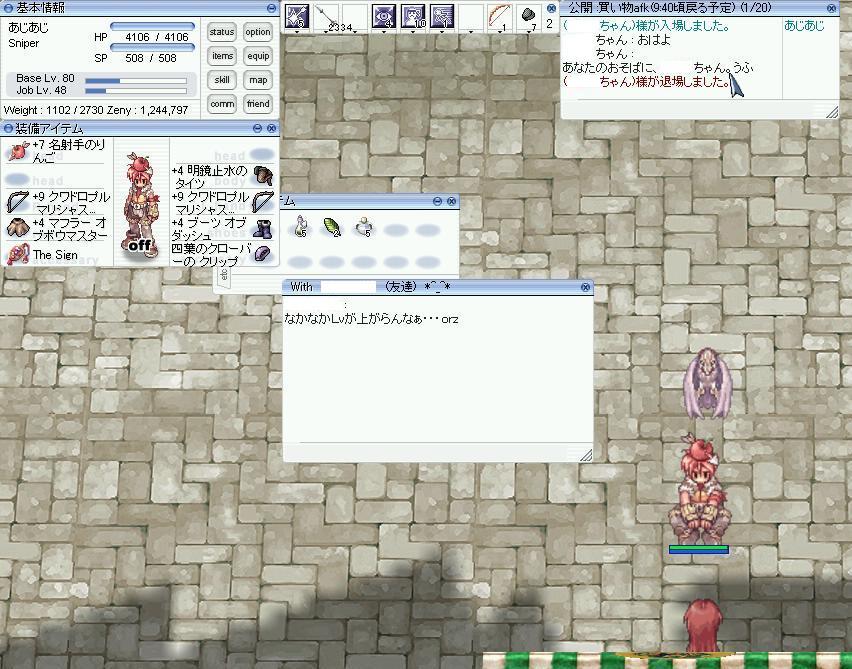Viewport: 852px width, 669px height.
Task: Click the HP bar above 4106 / 4106
Action: [152, 26]
